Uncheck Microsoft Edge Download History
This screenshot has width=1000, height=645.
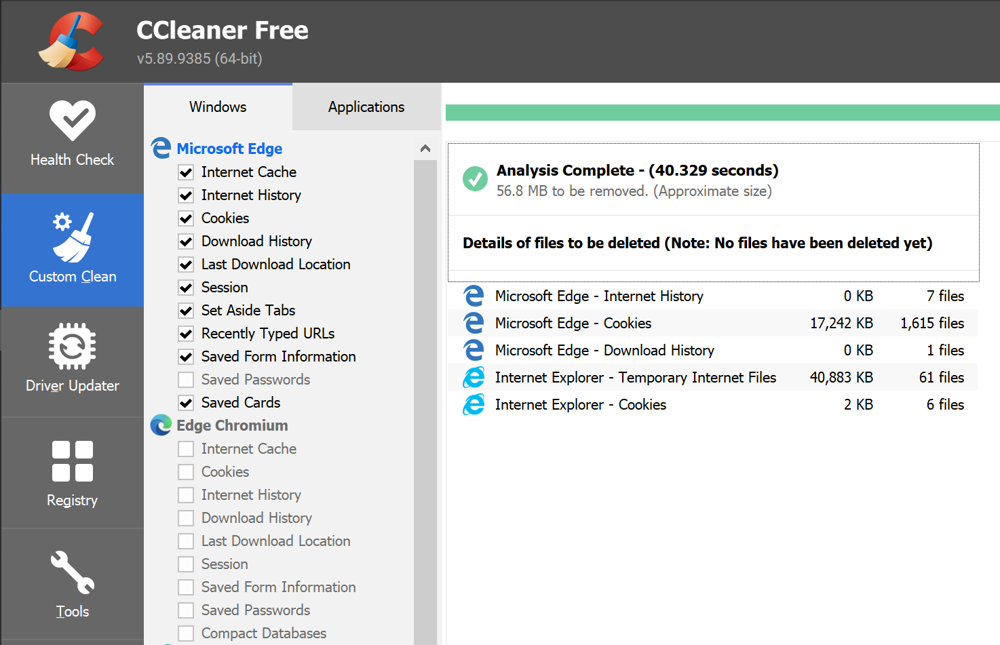point(186,241)
